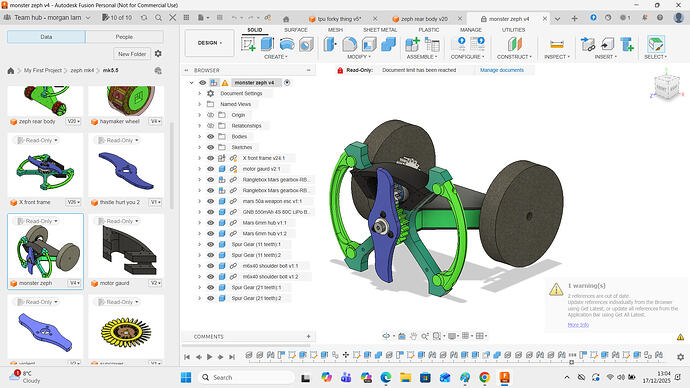Open the notifications bell icon

pos(645,18)
